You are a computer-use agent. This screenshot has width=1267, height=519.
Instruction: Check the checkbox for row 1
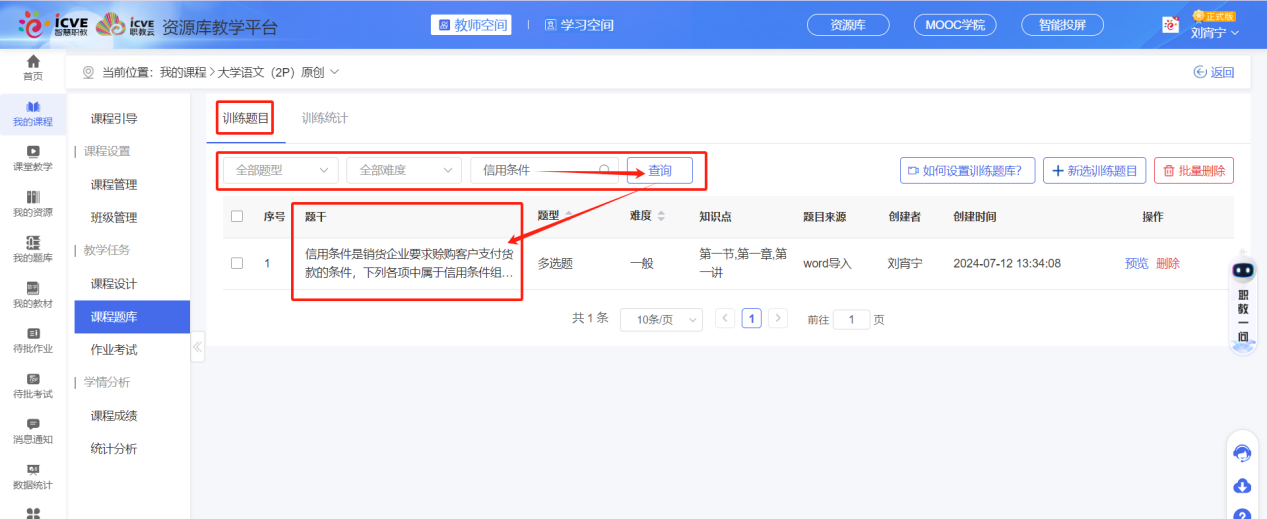coord(237,263)
